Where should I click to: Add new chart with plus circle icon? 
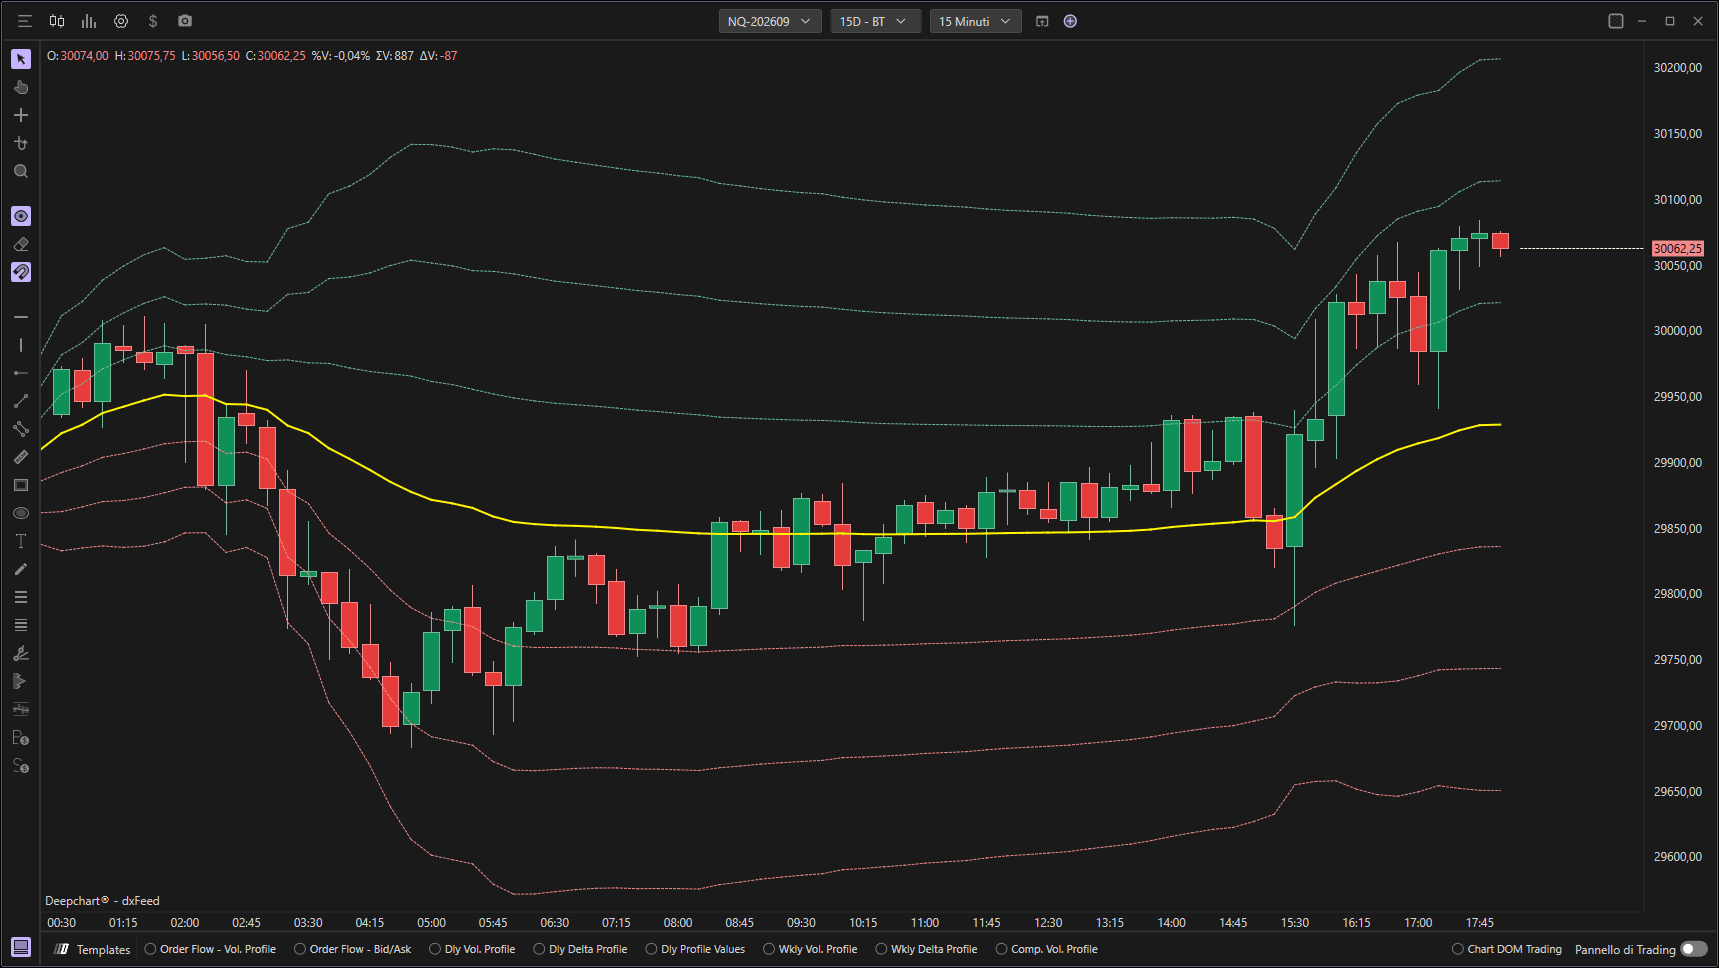click(1070, 21)
